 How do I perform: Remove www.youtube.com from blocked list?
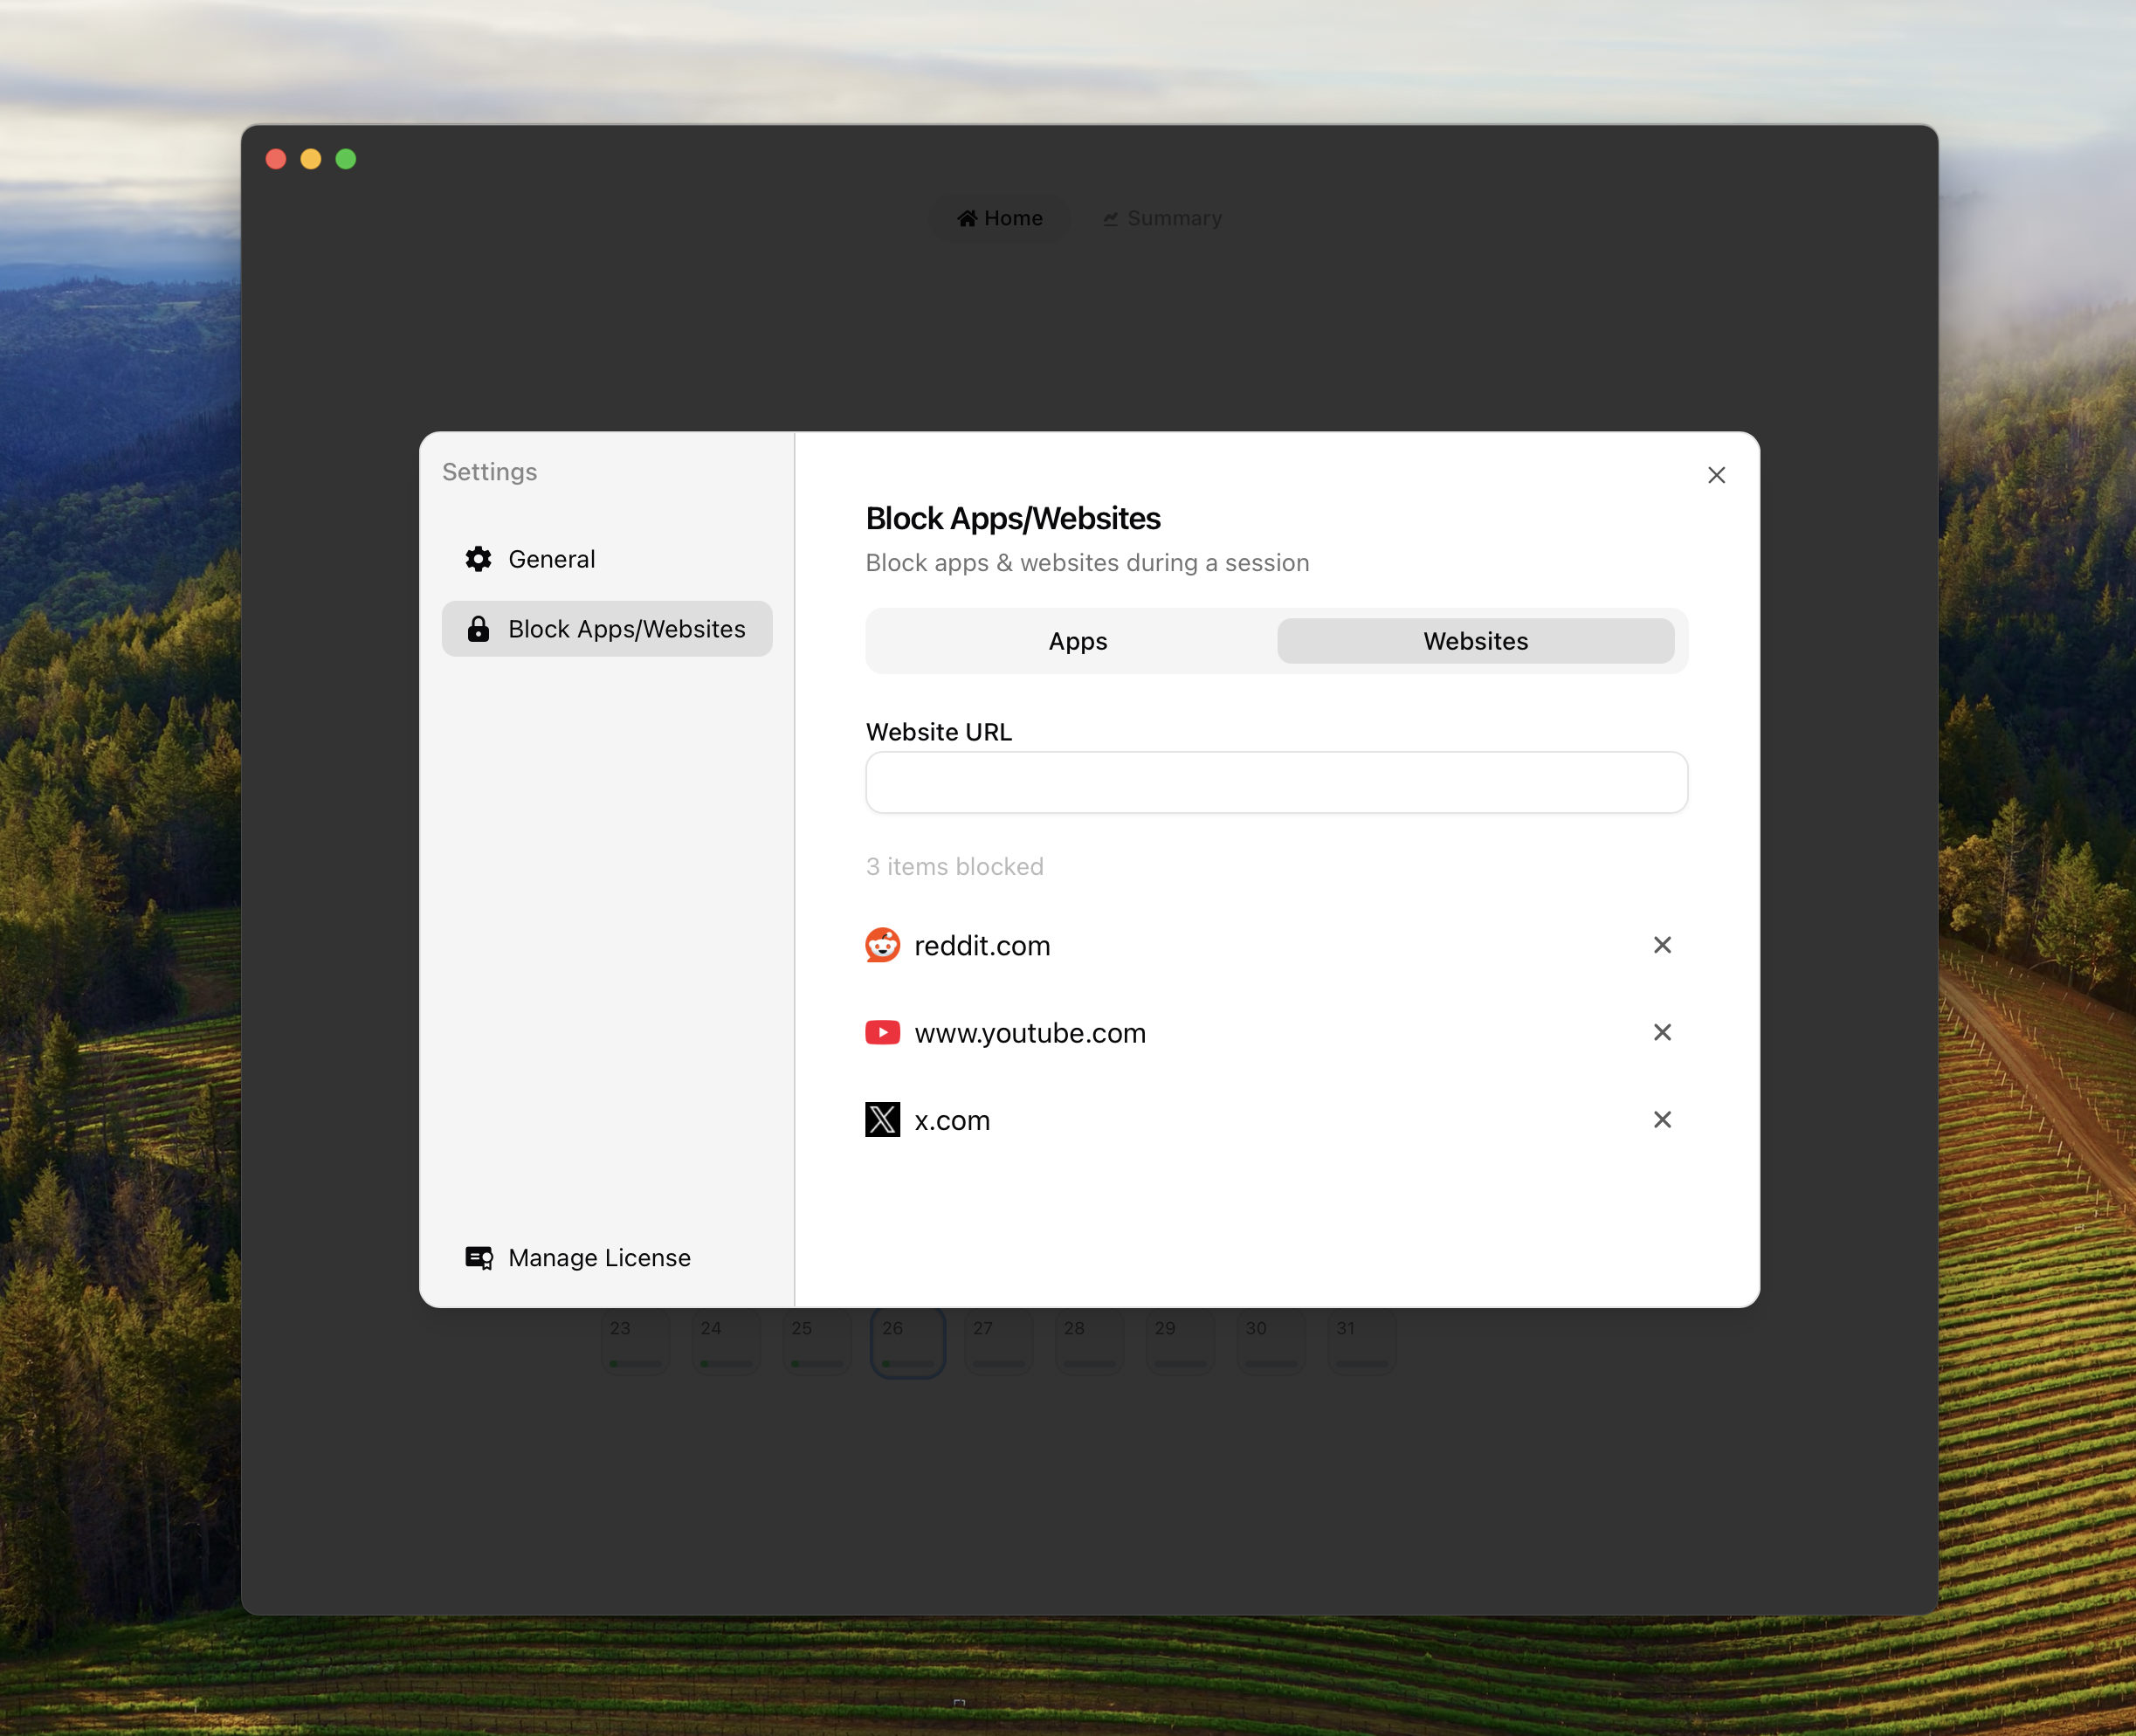tap(1661, 1032)
